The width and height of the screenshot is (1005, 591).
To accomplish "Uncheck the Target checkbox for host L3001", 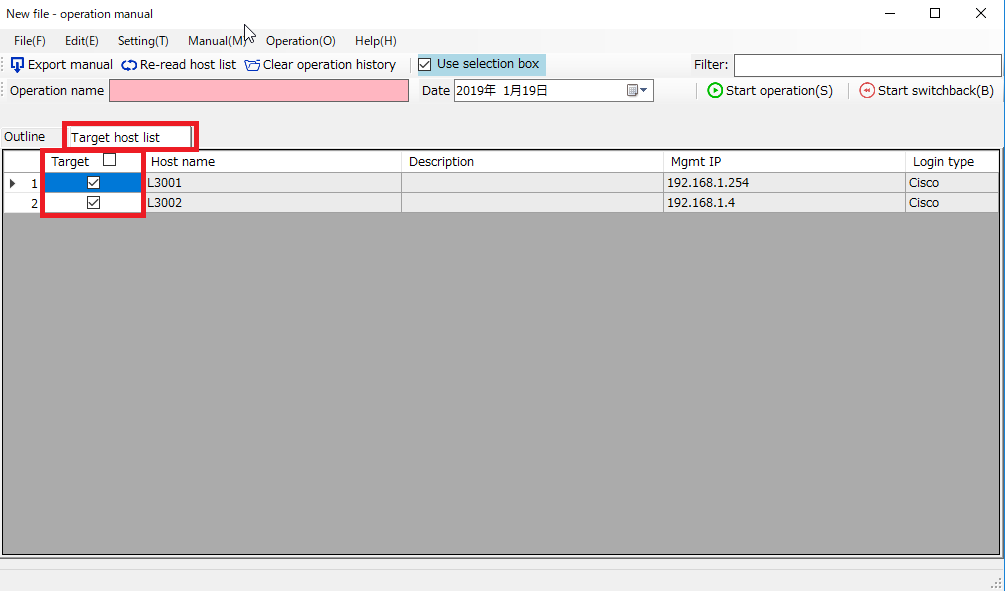I will pyautogui.click(x=94, y=183).
